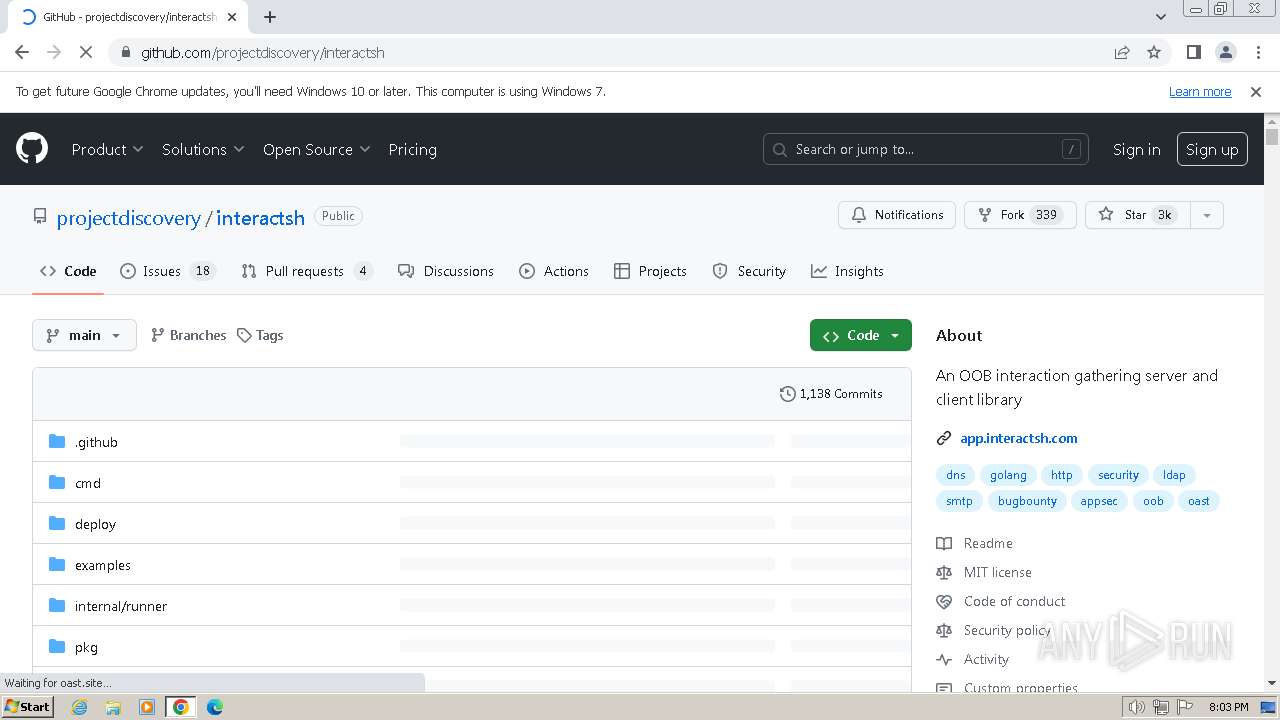Screen dimensions: 1280x720
Task: Open Chrome's three-dot menu
Action: [1257, 52]
